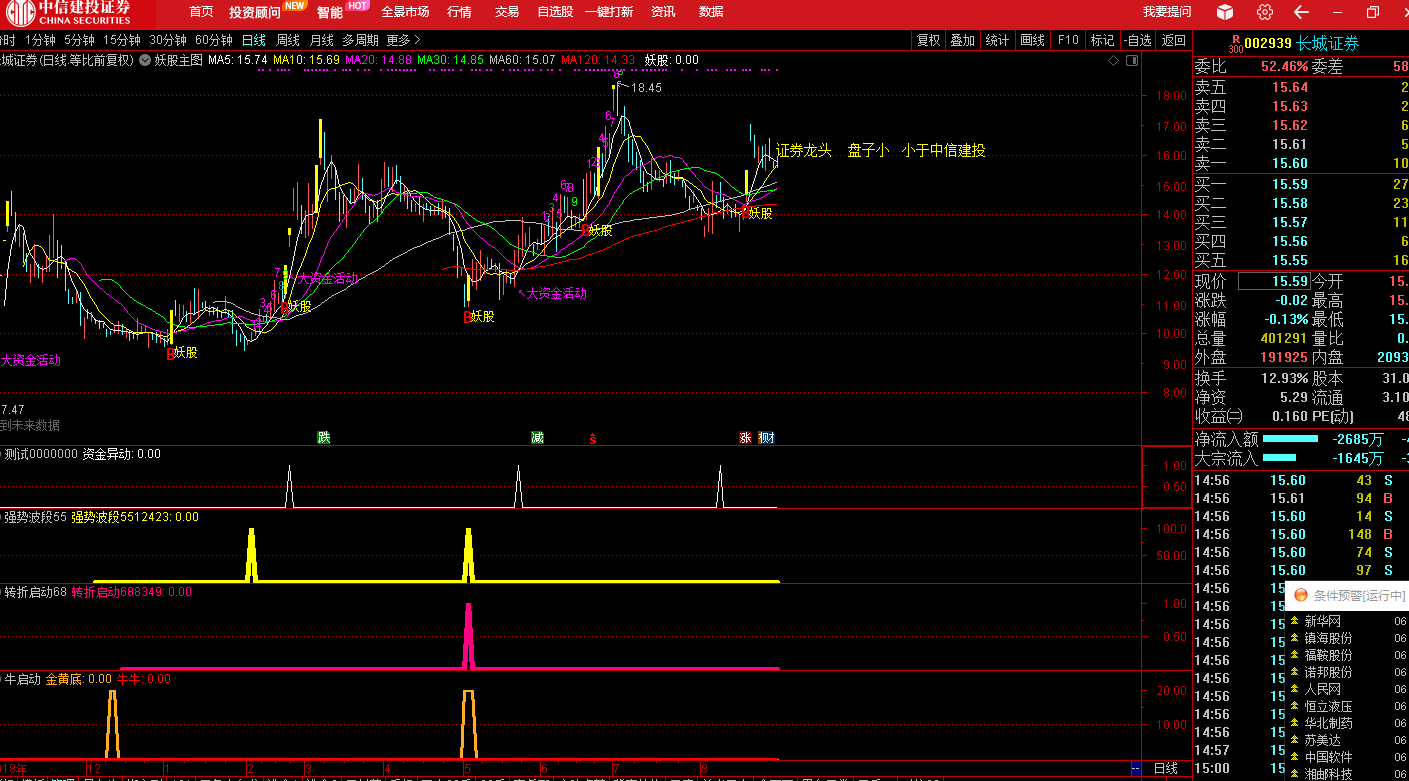
Task: Click the 条件预警 orange alert icon
Action: point(1301,595)
